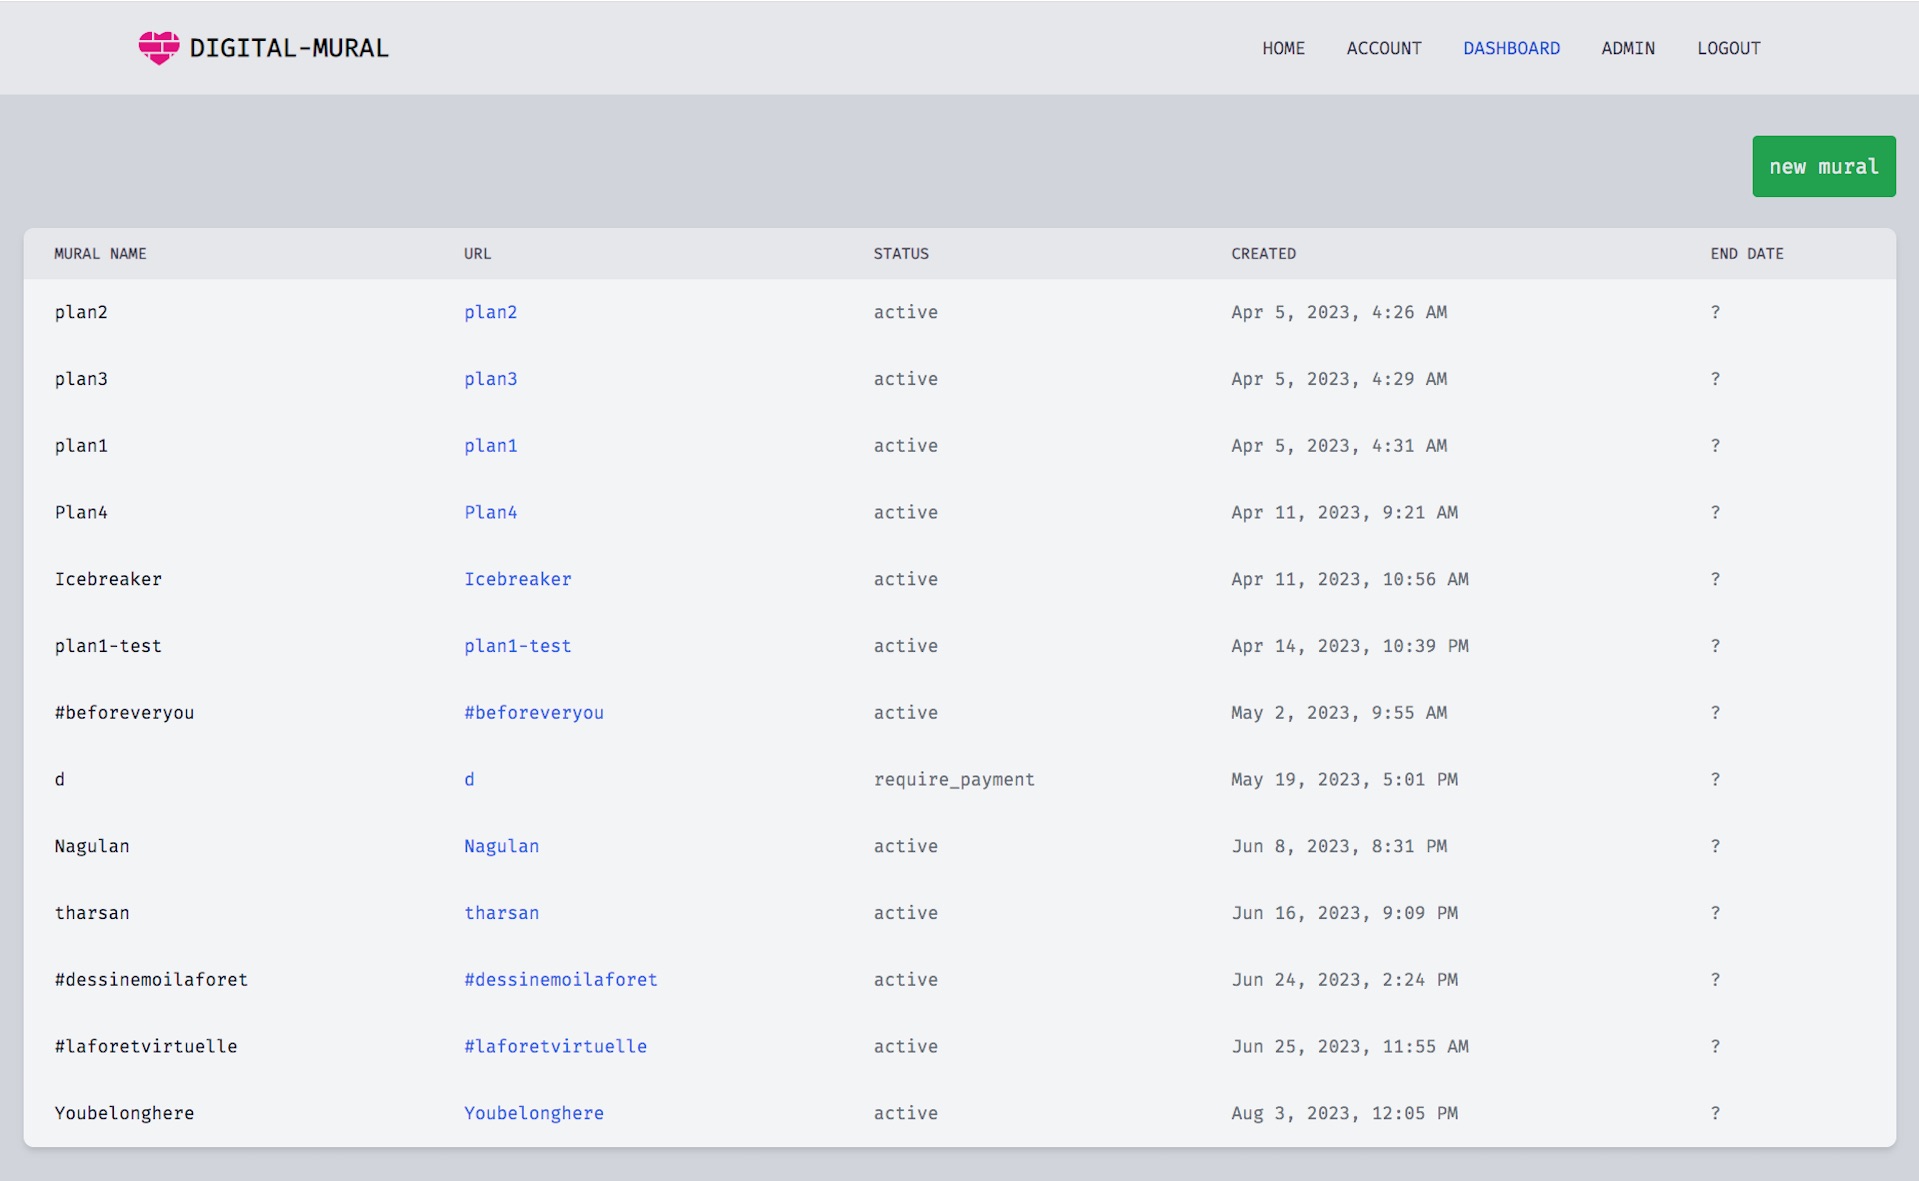Visit the #dessinemoilaforet mural link

pos(560,980)
